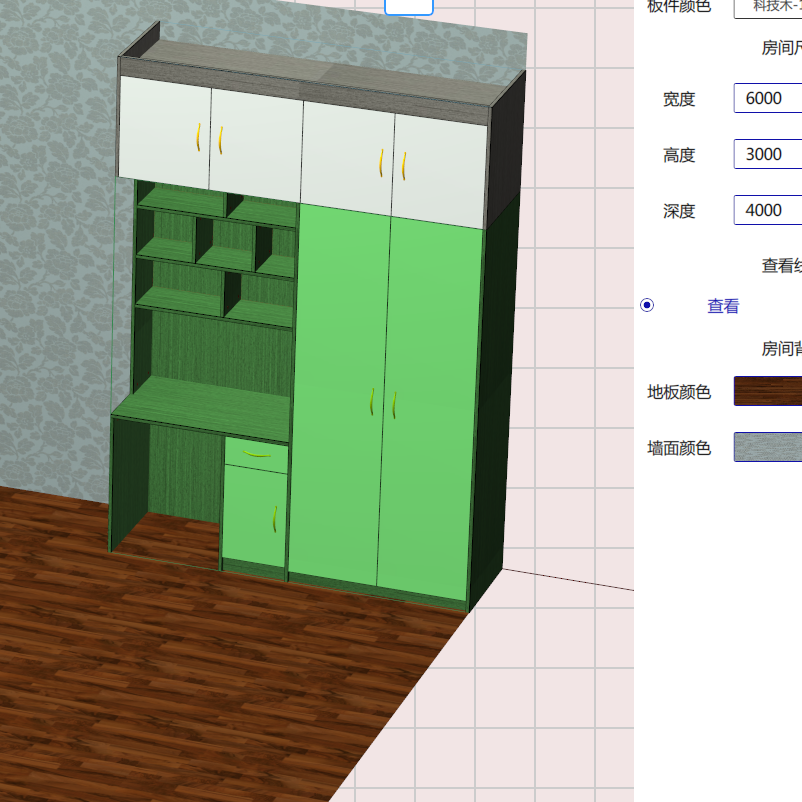The width and height of the screenshot is (802, 802).
Task: Click the 高度 height field showing 3000
Action: click(x=767, y=155)
